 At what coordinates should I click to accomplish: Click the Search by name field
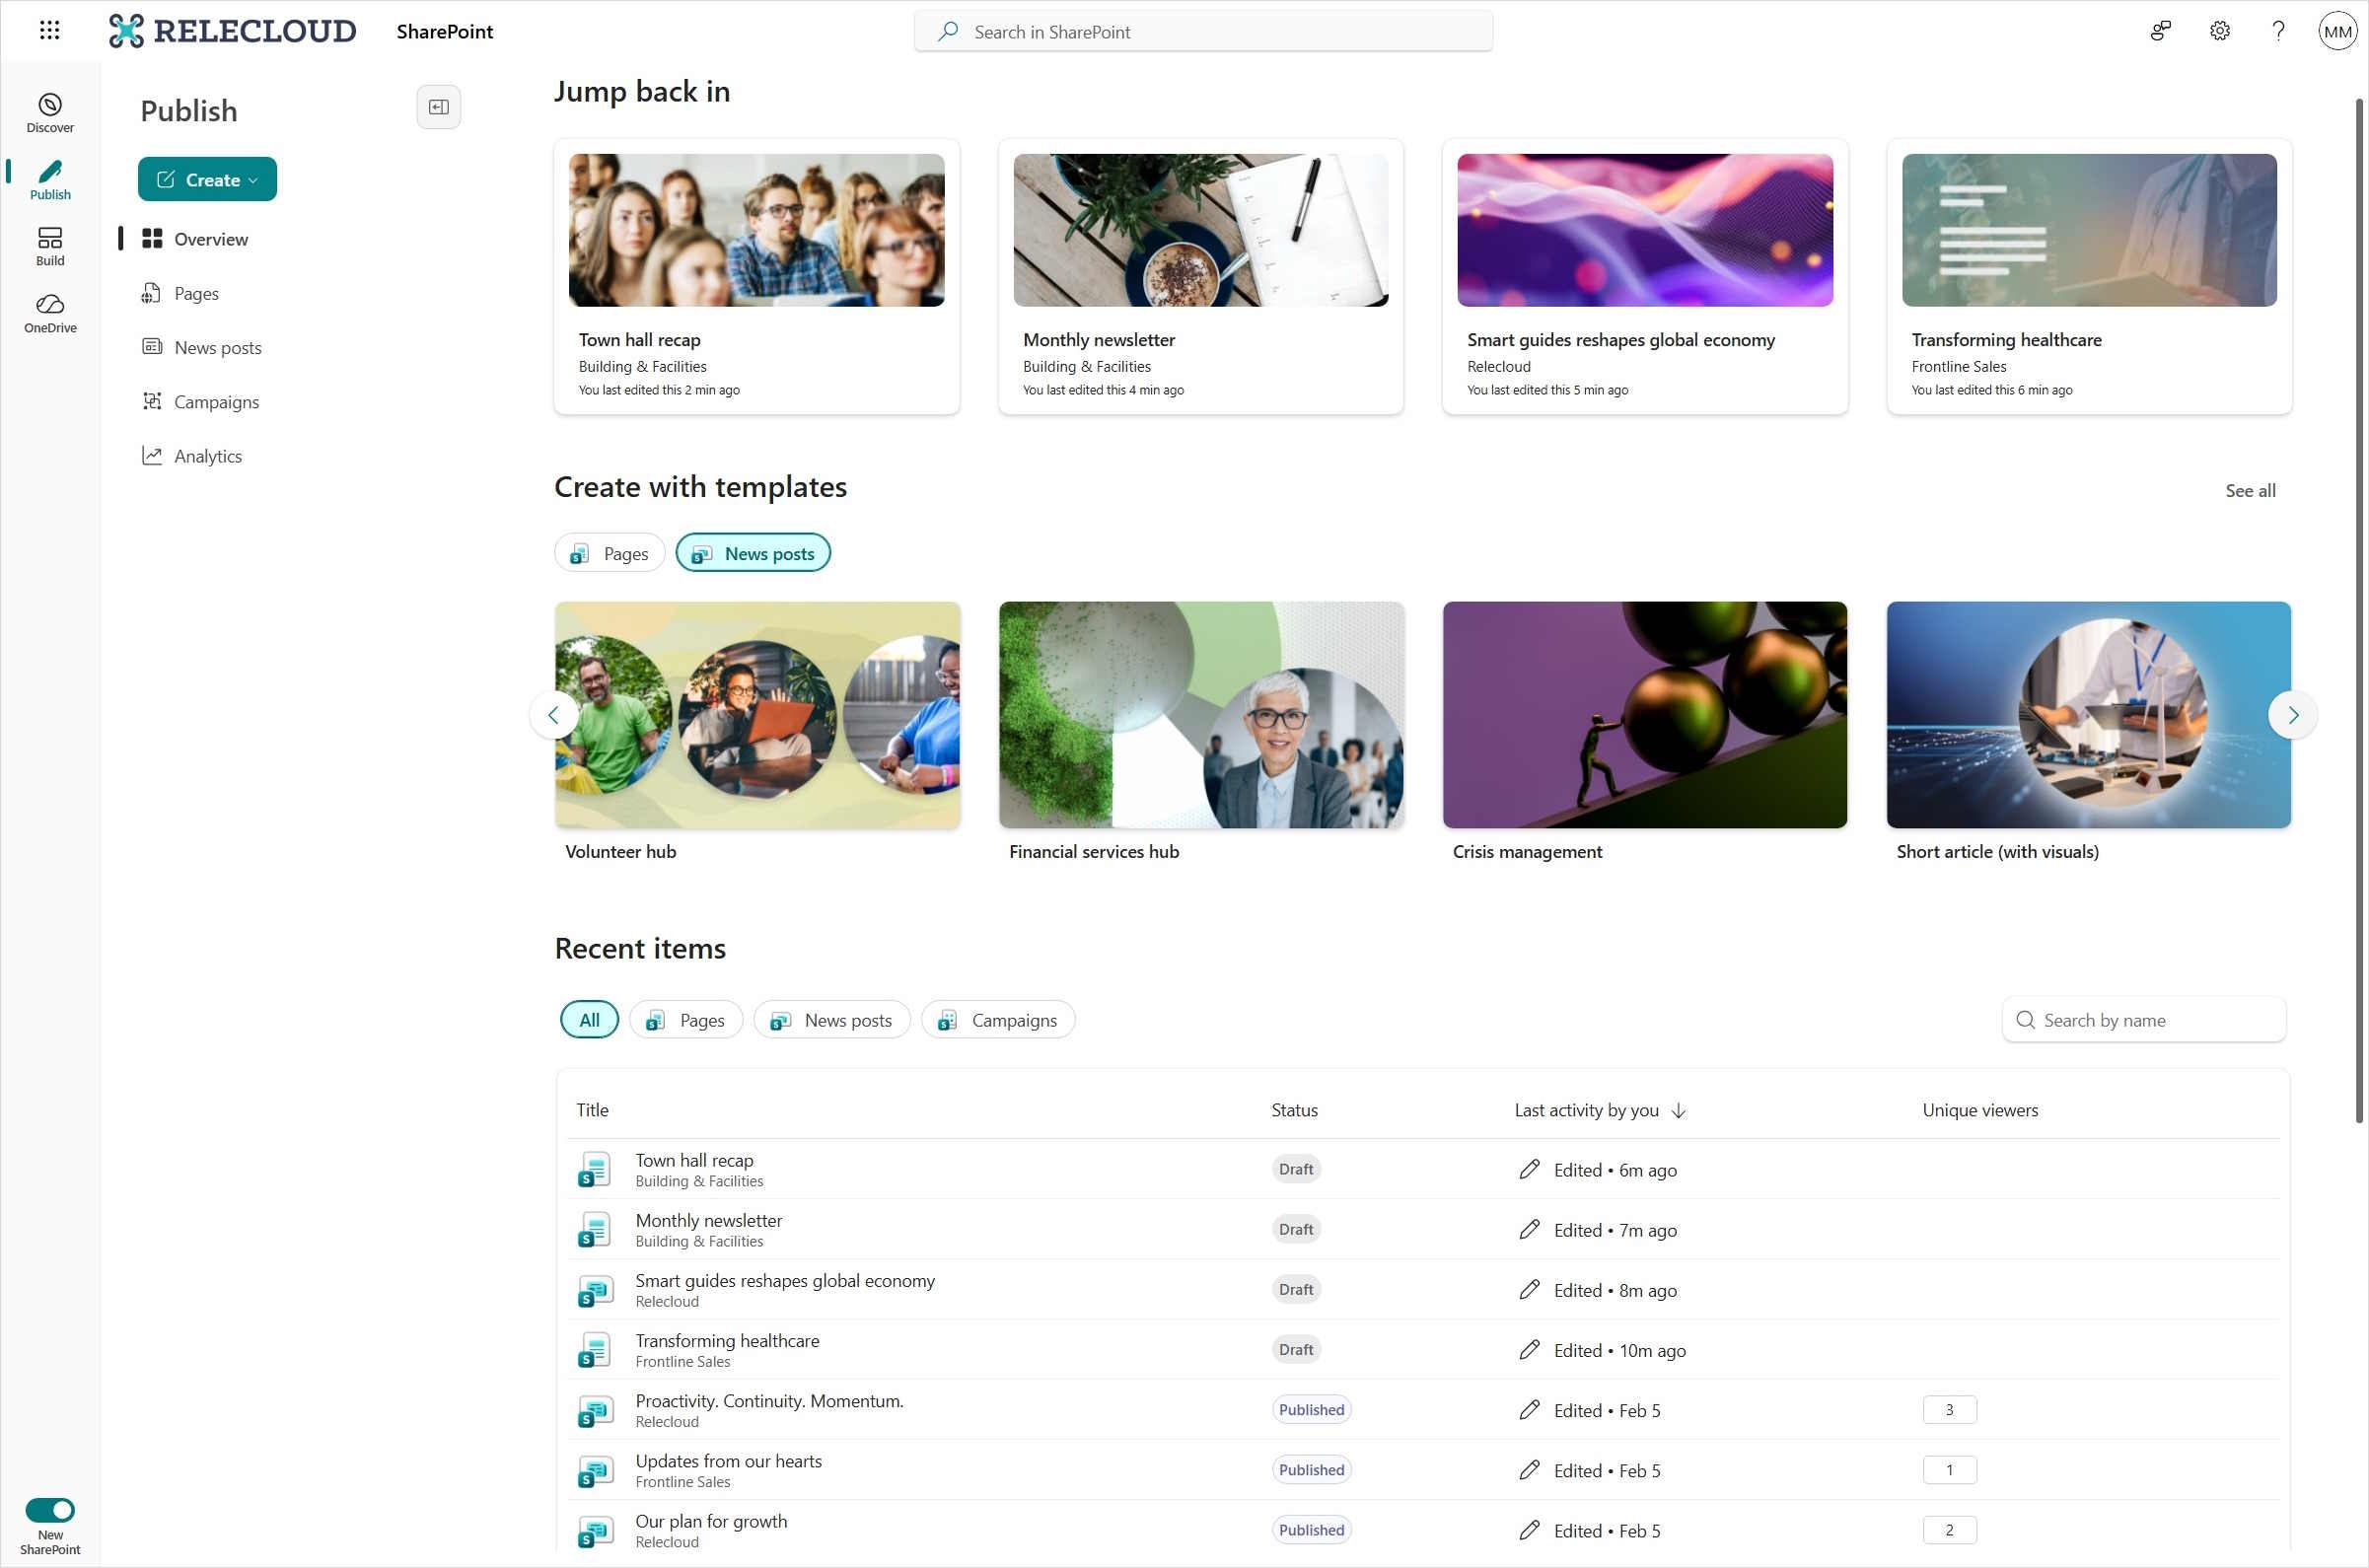2143,1019
